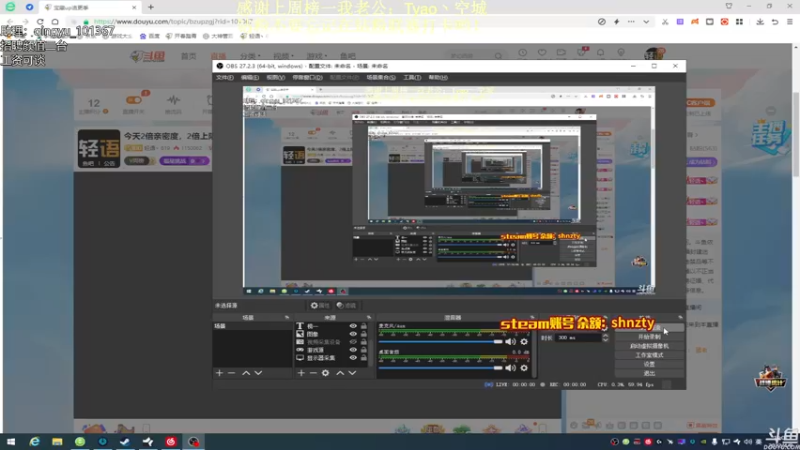The image size is (800, 450).
Task: Click the Douyu heart follow icon
Action: (x=542, y=53)
